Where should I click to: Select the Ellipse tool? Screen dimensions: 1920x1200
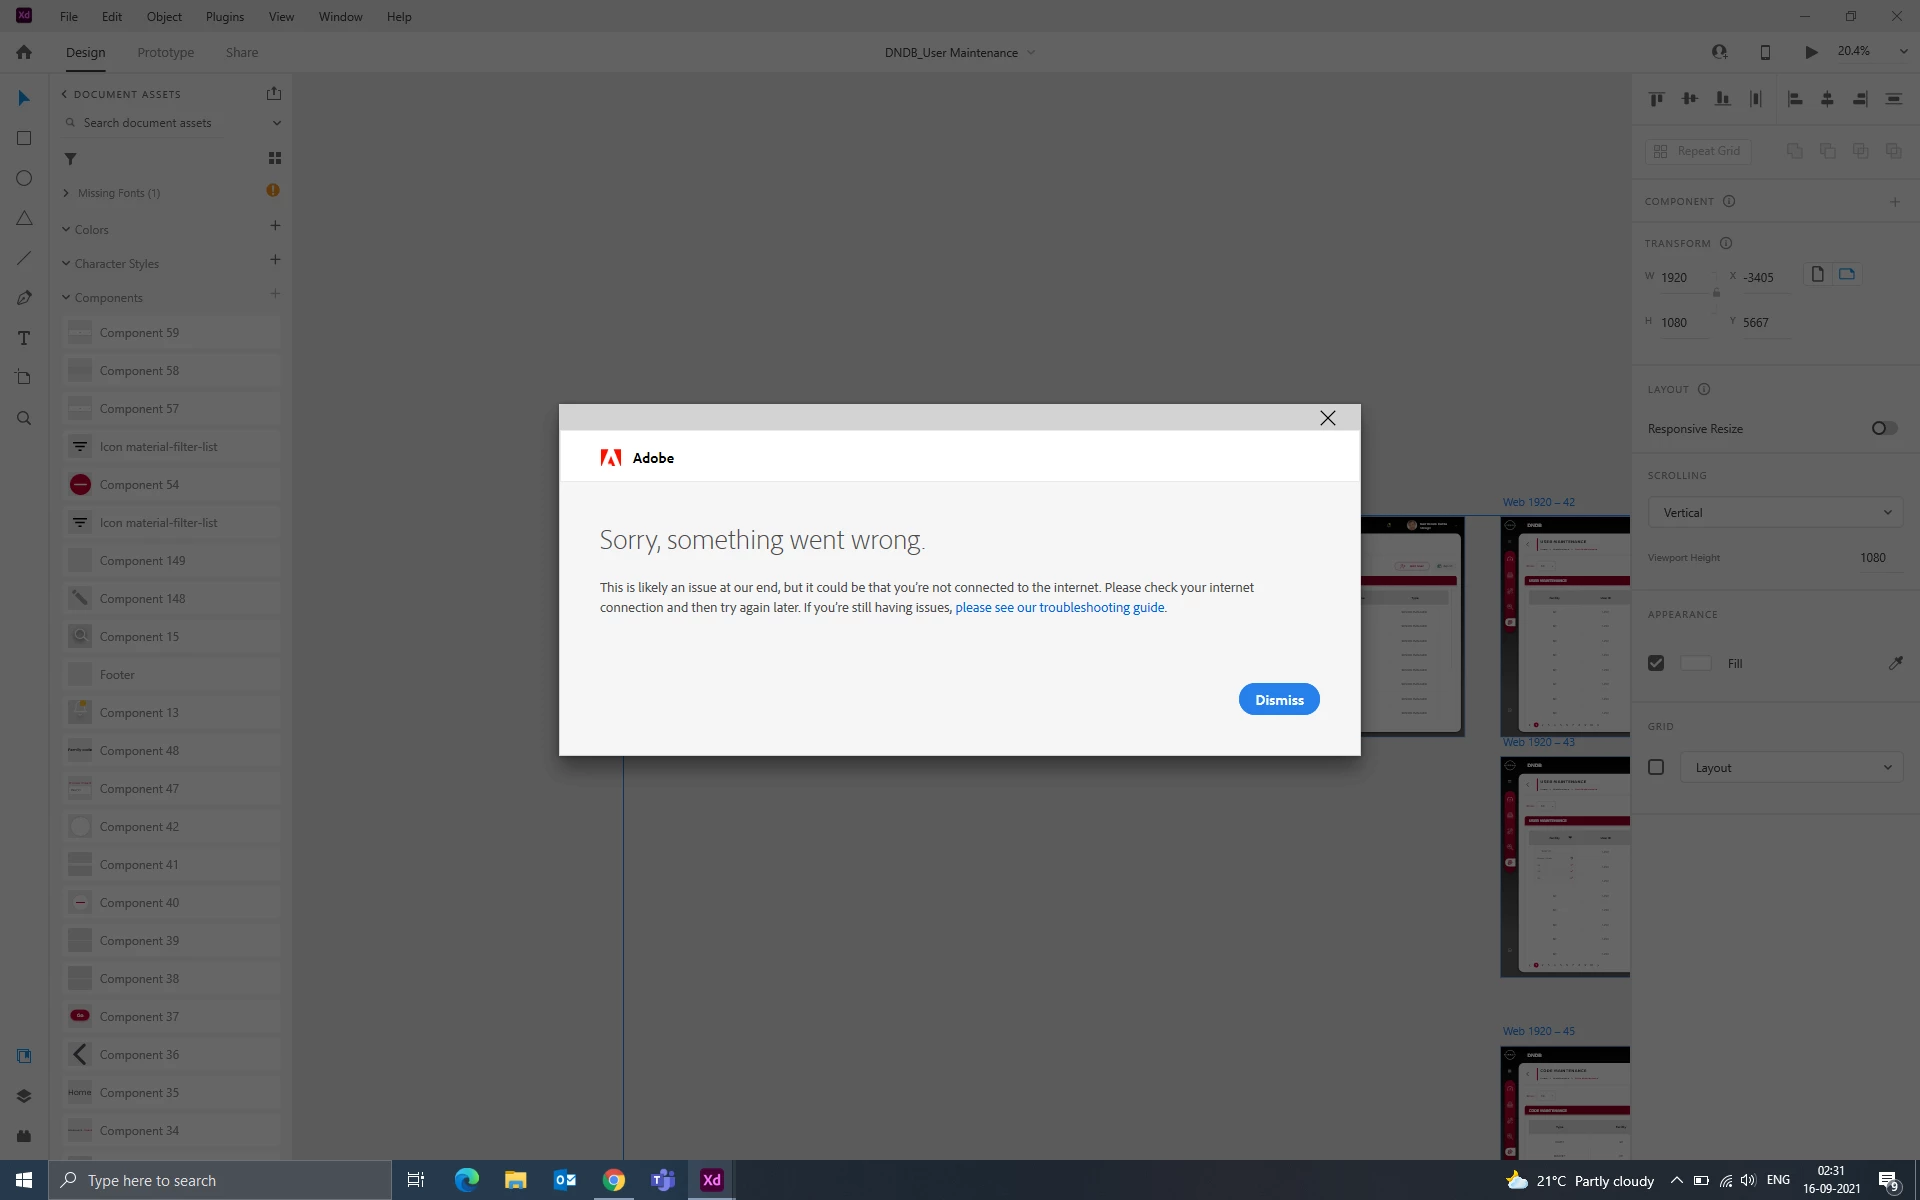[x=24, y=178]
